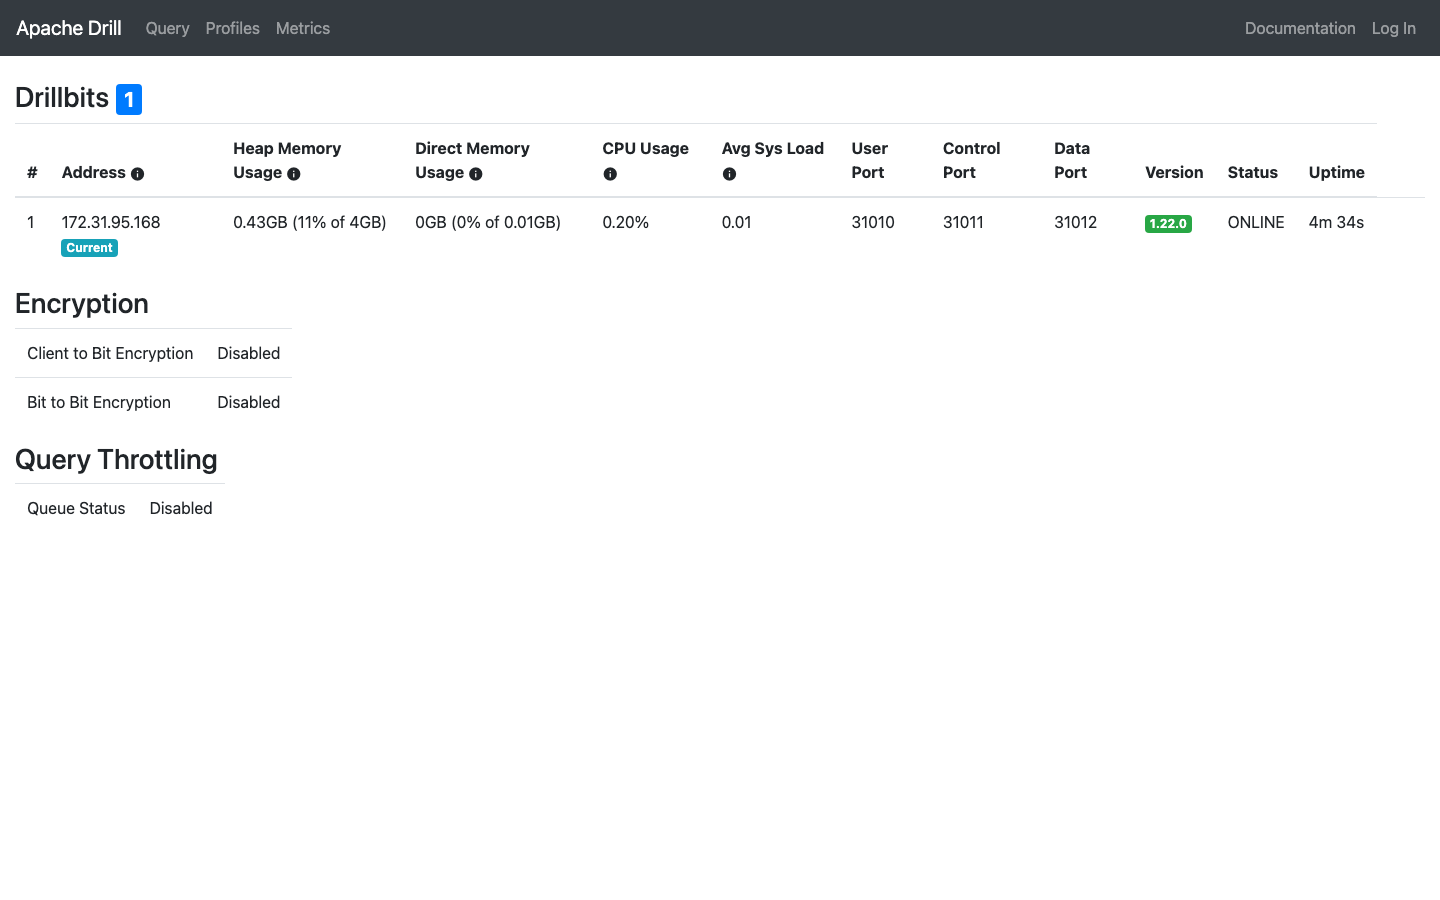Viewport: 1440px width, 900px height.
Task: Open the Query page
Action: pyautogui.click(x=167, y=28)
